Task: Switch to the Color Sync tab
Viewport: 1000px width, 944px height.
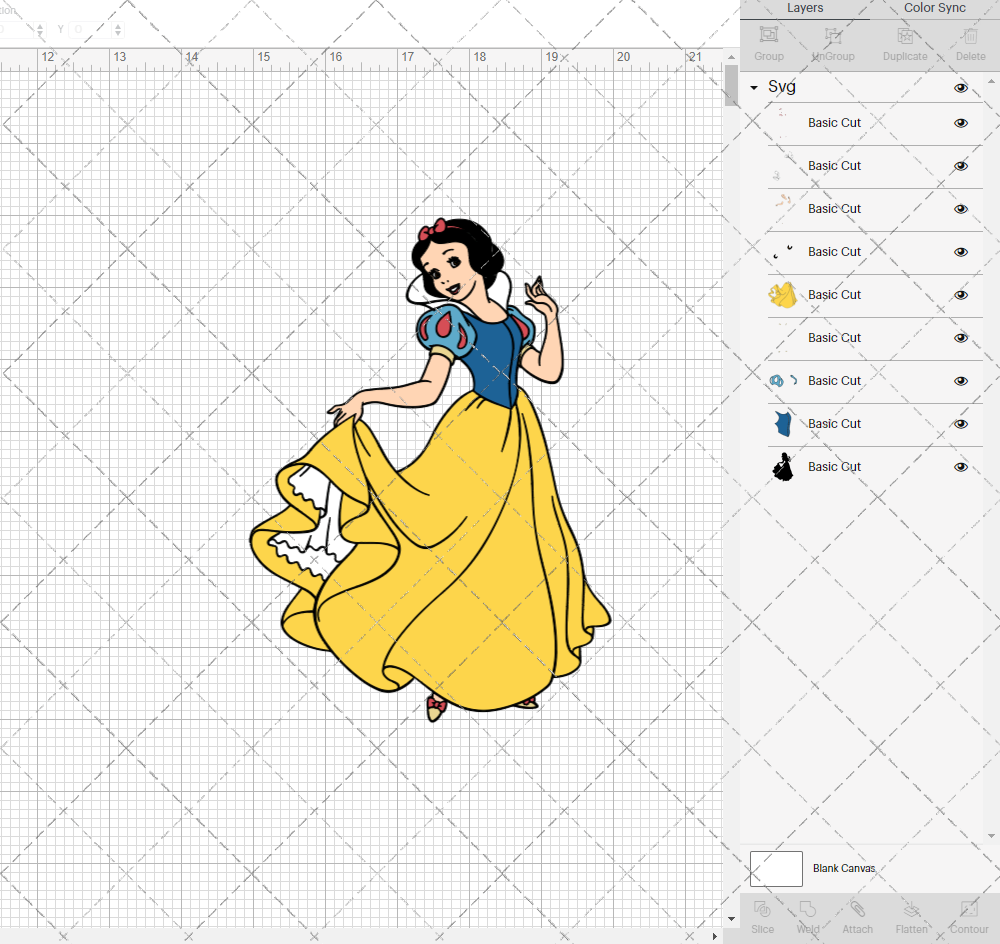Action: pyautogui.click(x=934, y=8)
